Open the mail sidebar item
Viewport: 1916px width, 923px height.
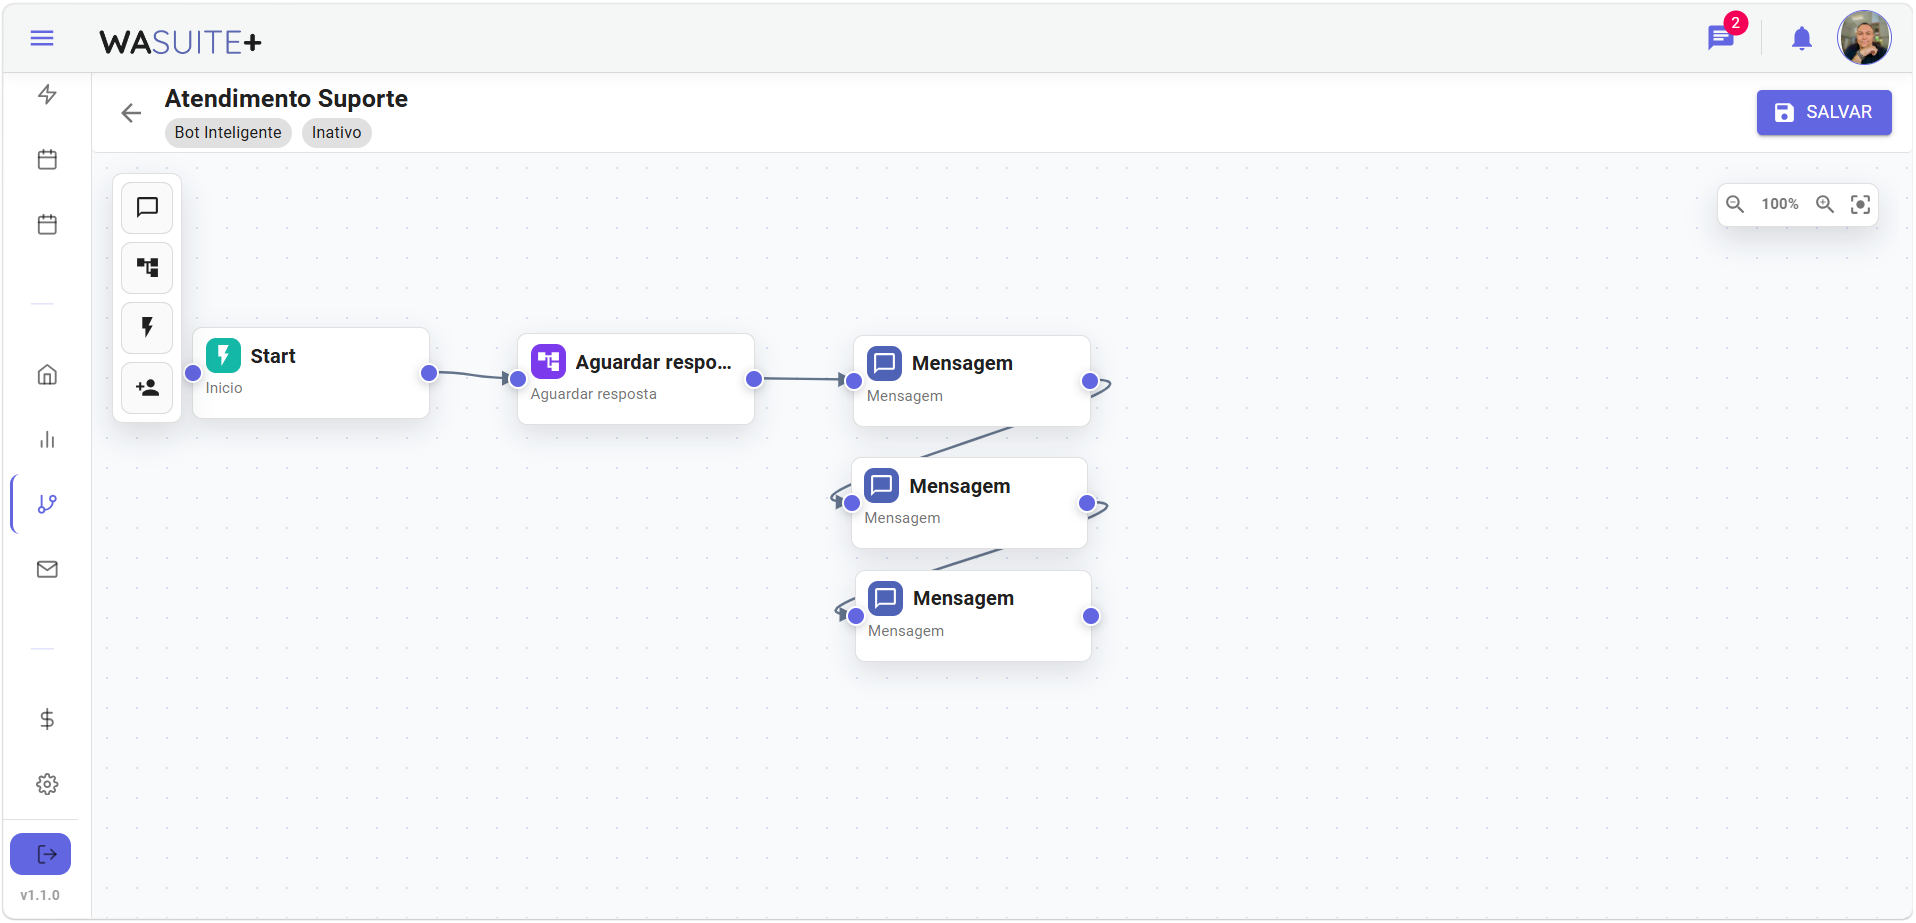pyautogui.click(x=47, y=569)
